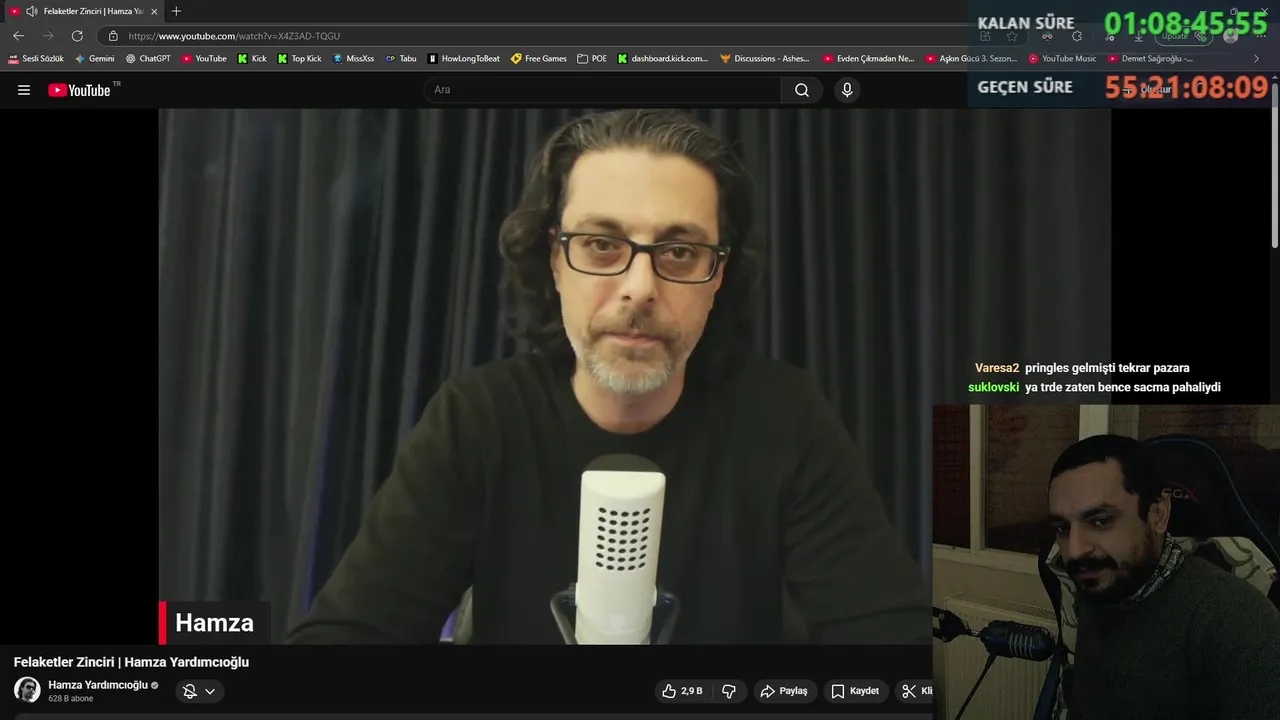
Task: Go to YouTube home via logo
Action: [x=79, y=90]
